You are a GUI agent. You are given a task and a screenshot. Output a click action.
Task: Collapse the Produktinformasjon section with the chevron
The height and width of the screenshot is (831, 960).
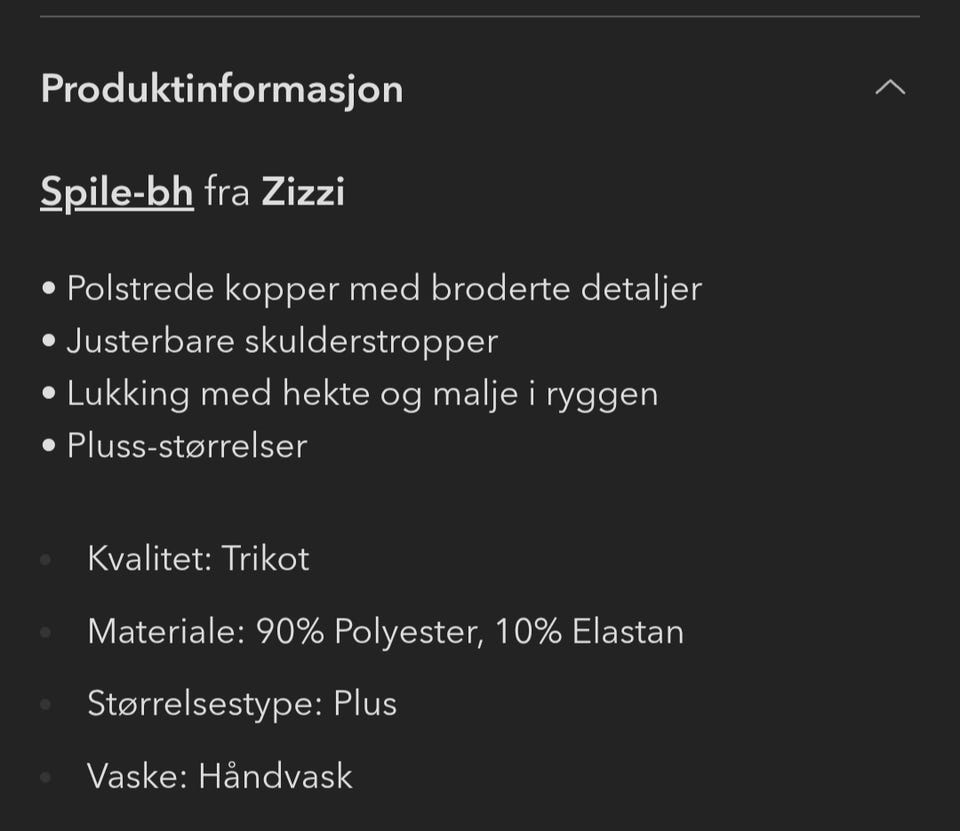[890, 88]
